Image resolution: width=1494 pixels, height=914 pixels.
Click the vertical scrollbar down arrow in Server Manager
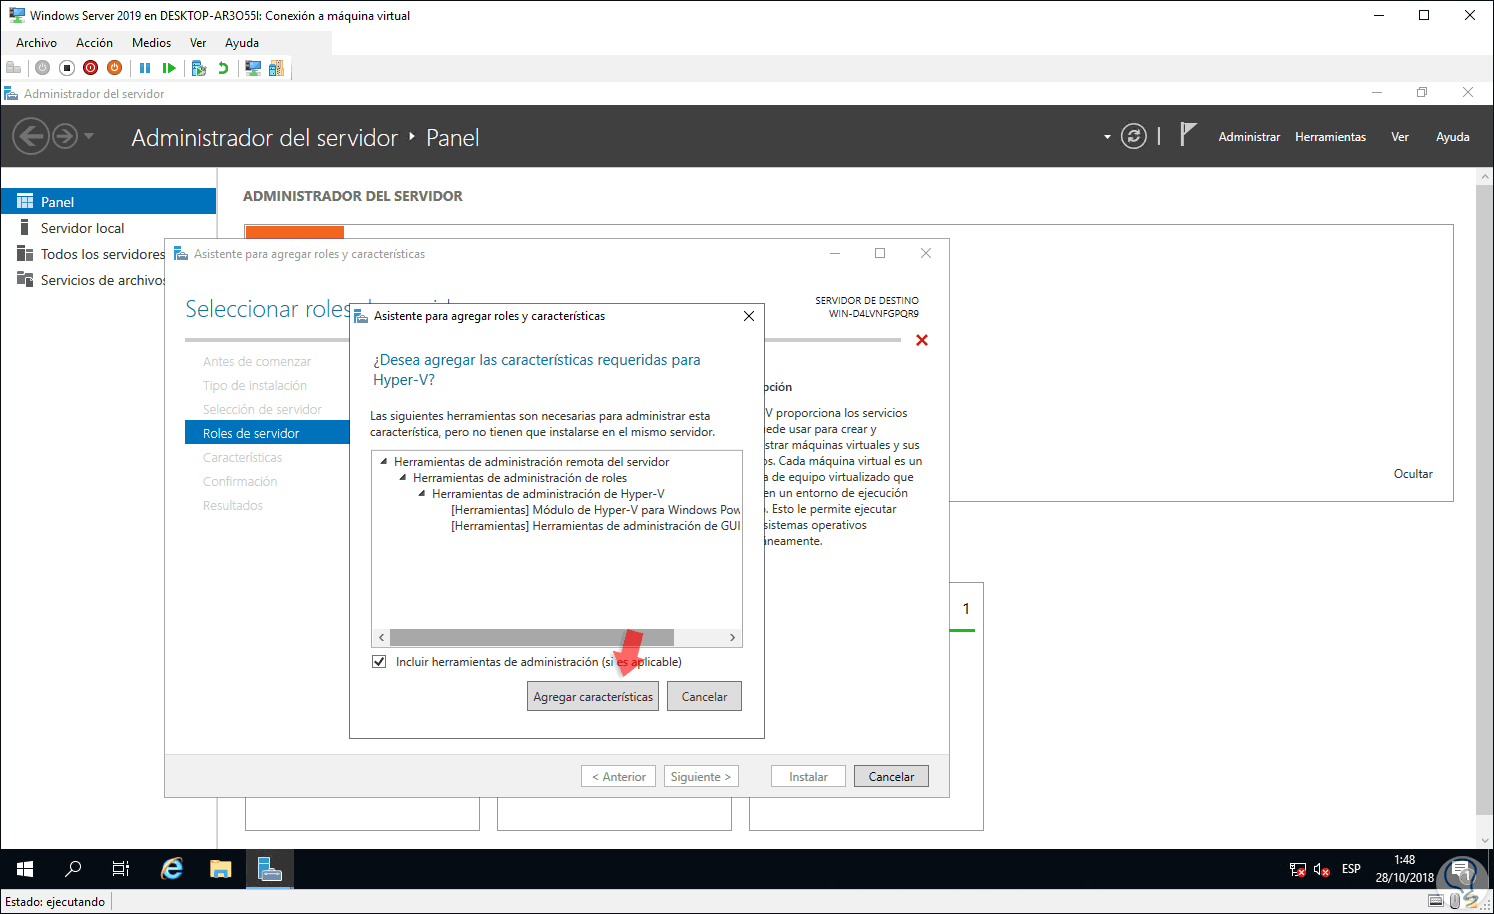(x=1485, y=841)
